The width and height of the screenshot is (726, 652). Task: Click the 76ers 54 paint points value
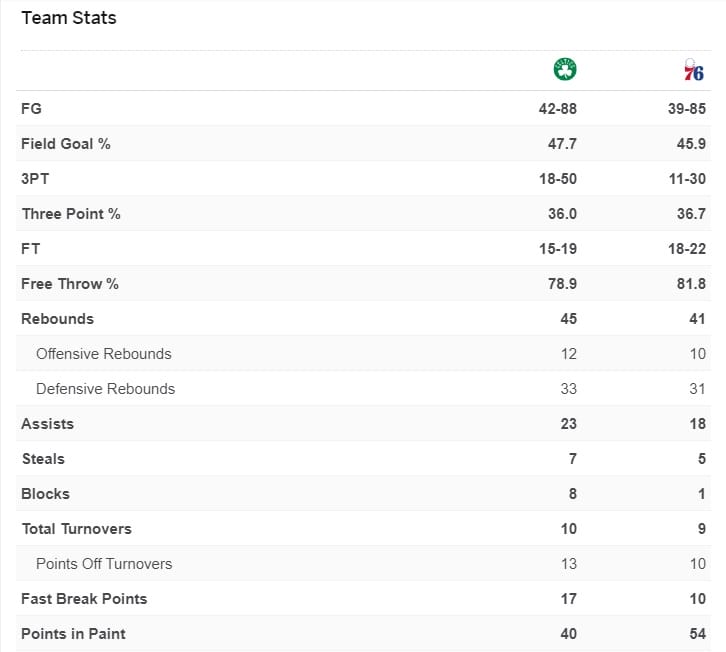click(696, 633)
